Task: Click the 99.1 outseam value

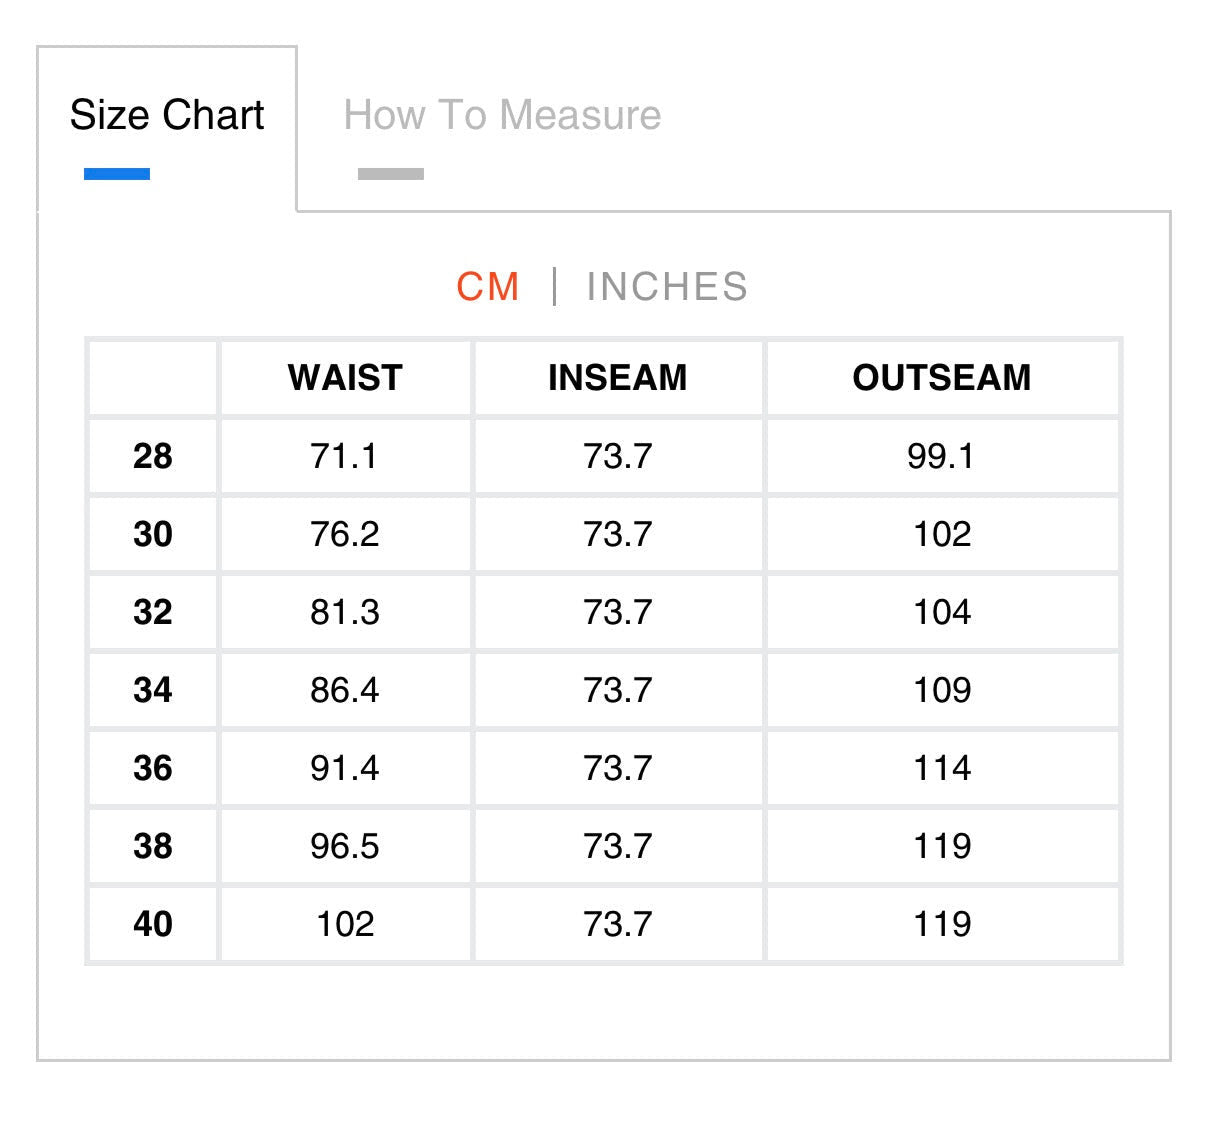Action: (x=942, y=456)
